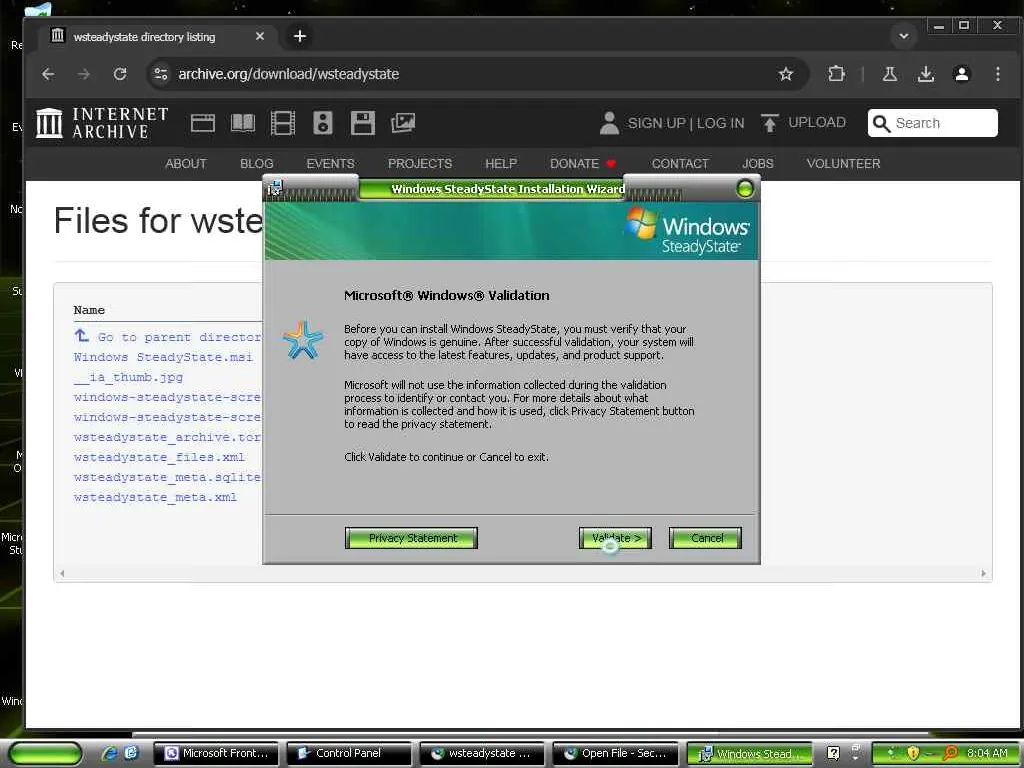1024x768 pixels.
Task: Open the JOBS menu item
Action: pos(758,163)
